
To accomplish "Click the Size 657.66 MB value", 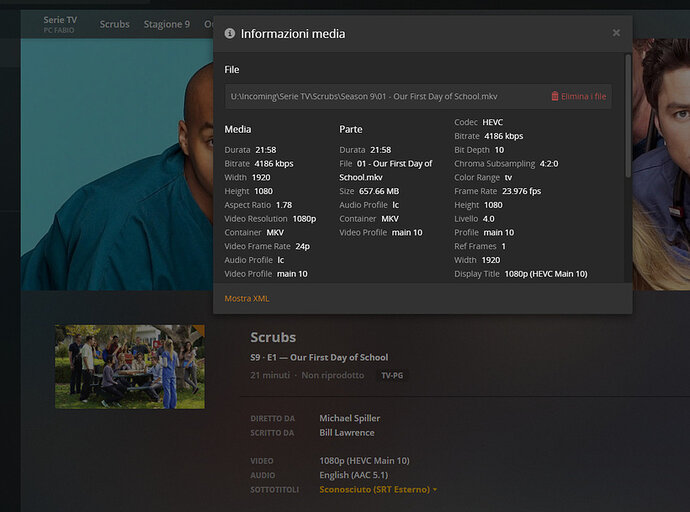I will point(379,191).
